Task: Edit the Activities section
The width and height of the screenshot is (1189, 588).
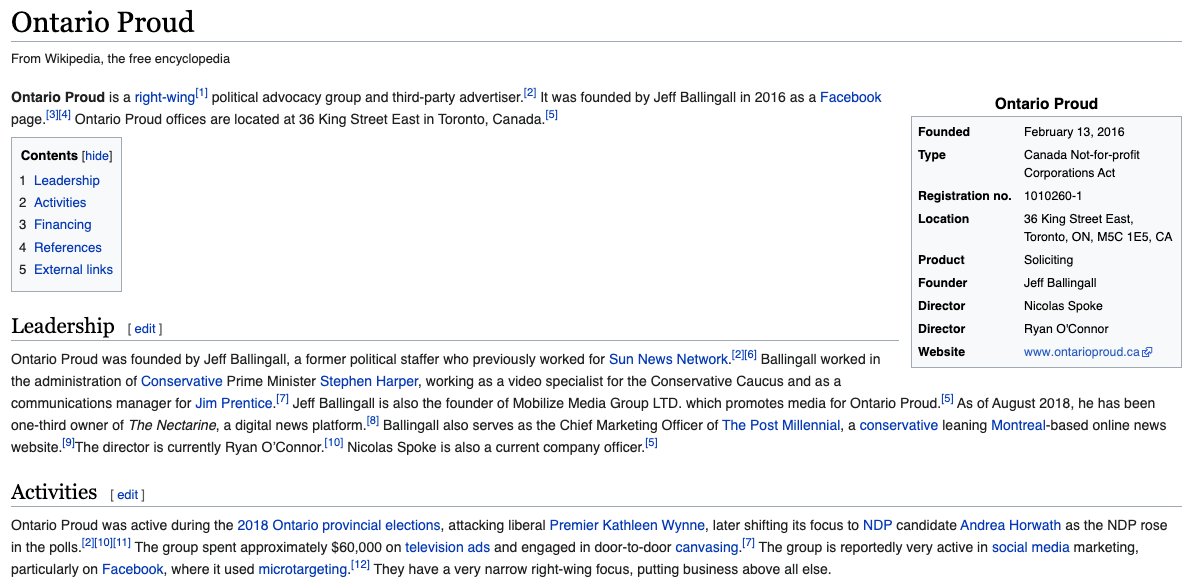Action: [x=127, y=495]
